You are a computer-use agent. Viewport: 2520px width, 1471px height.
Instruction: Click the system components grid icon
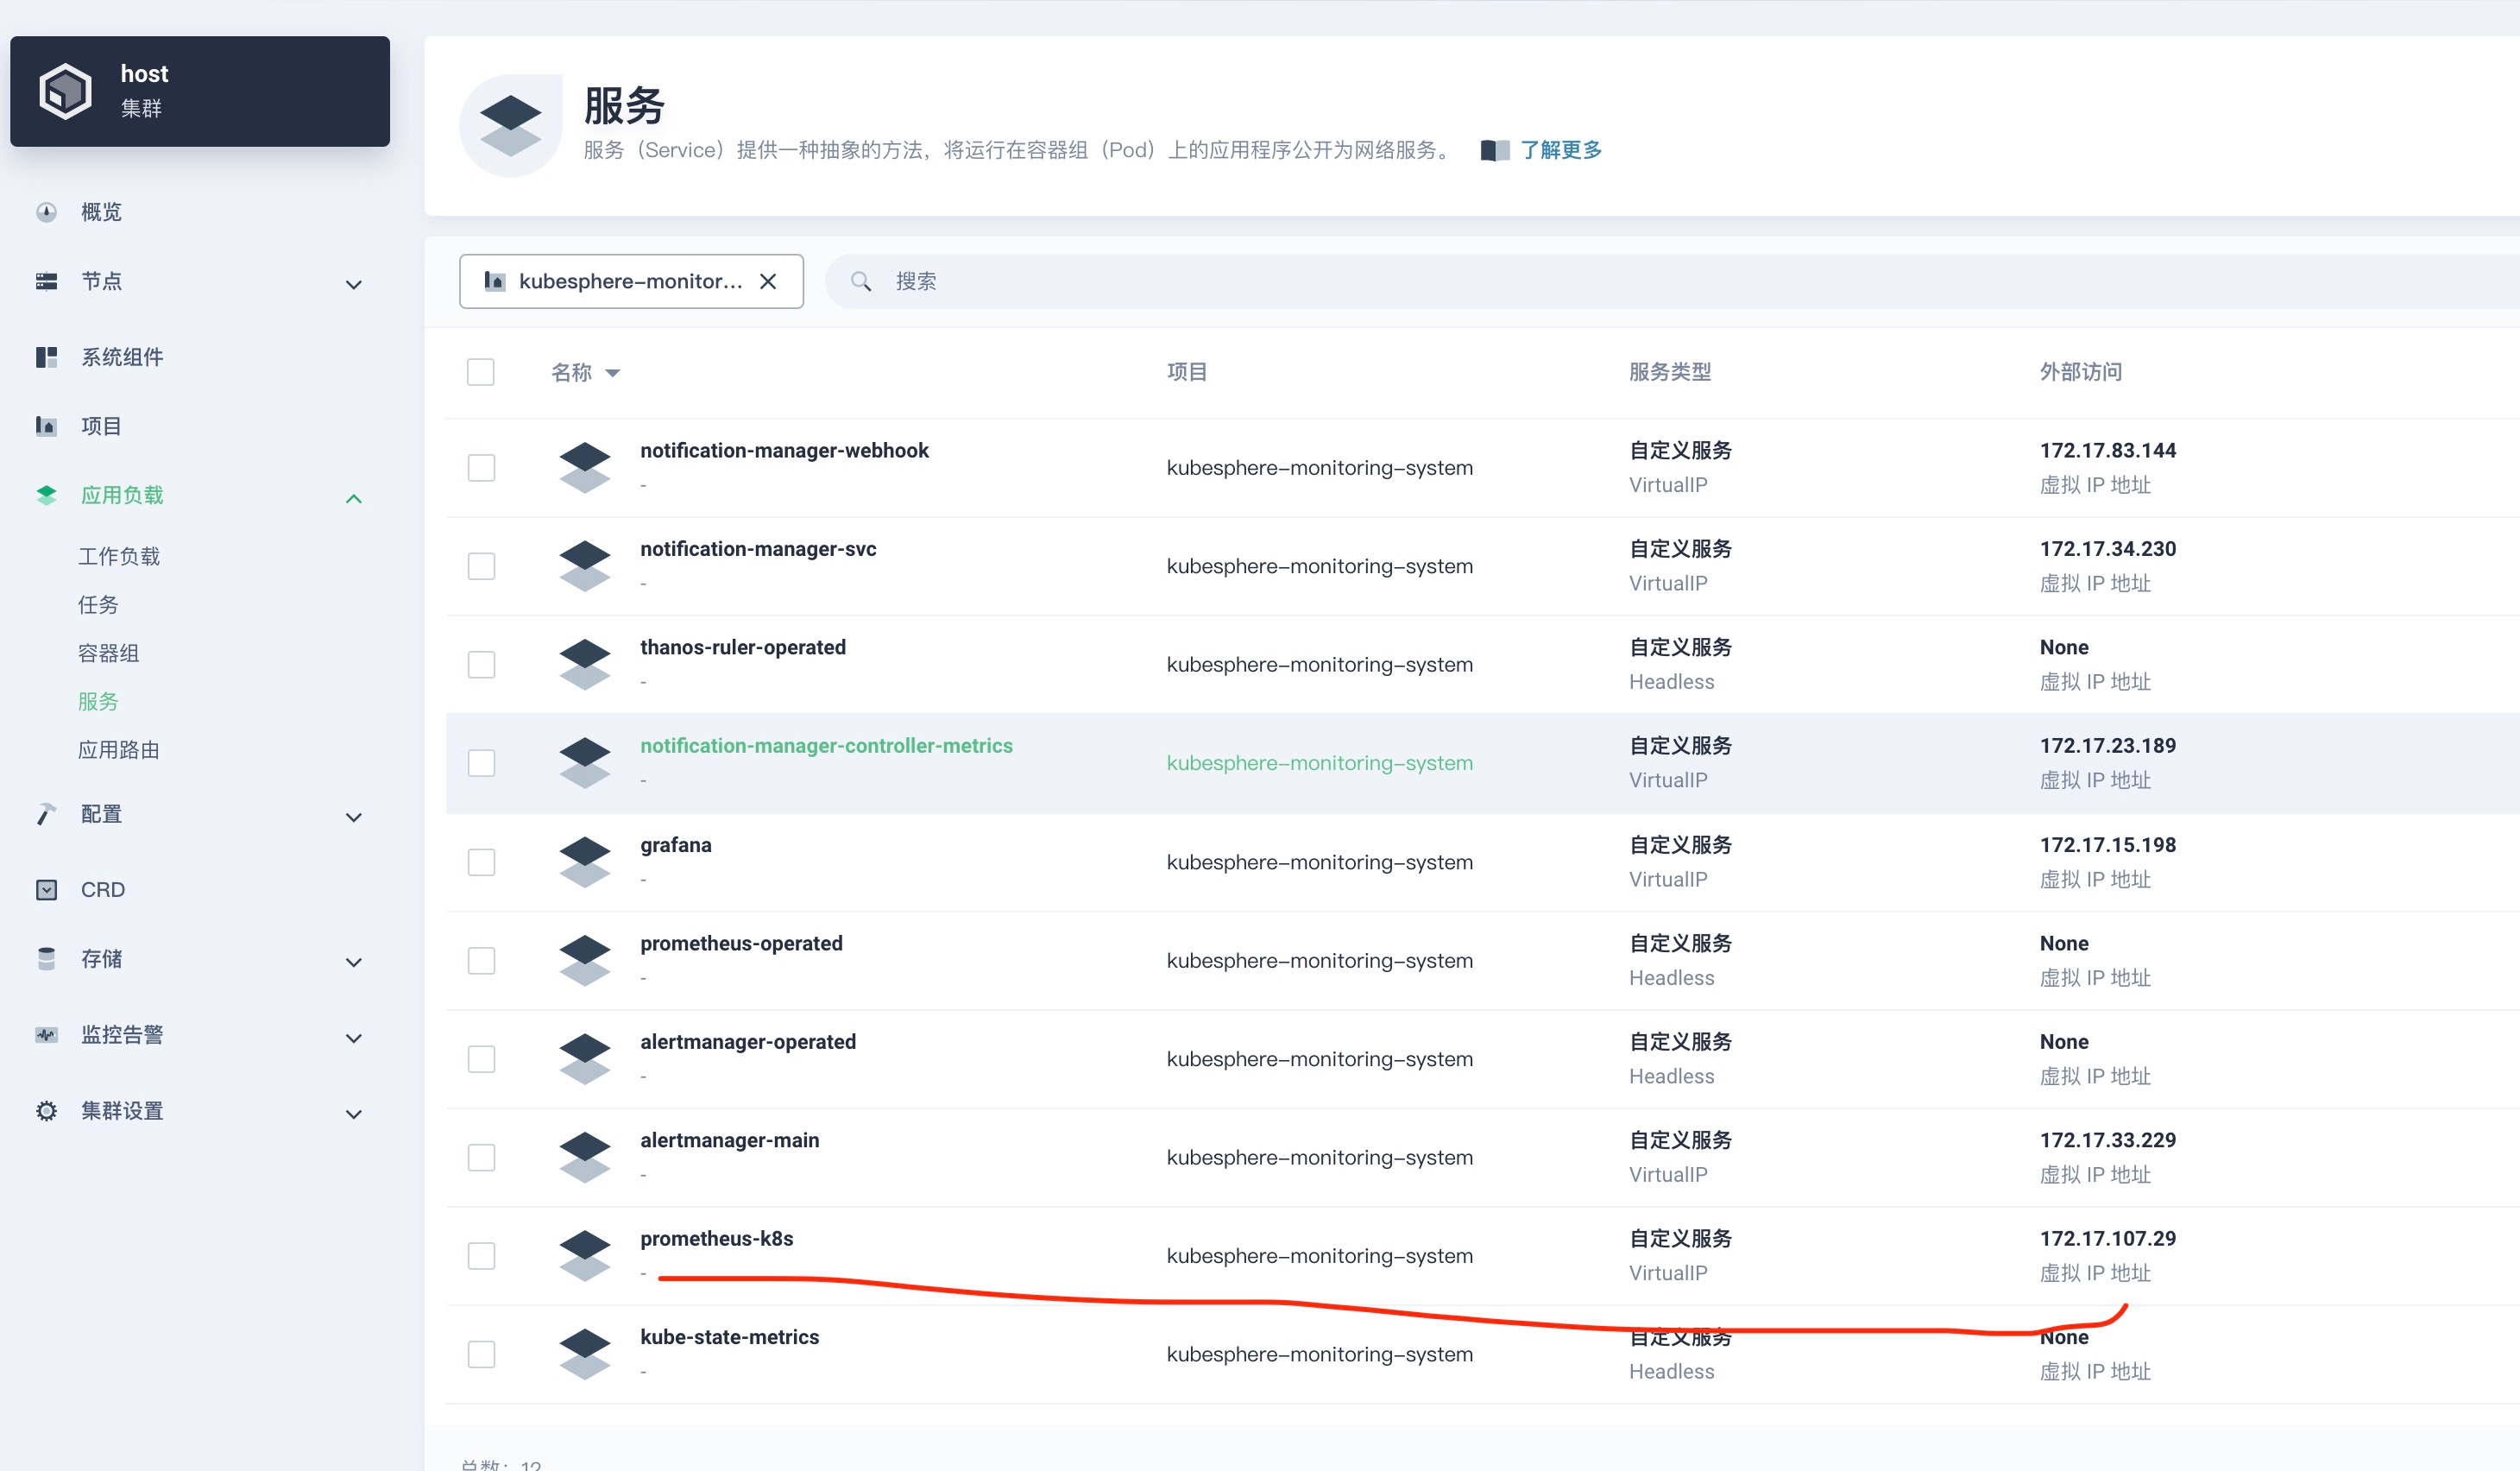click(46, 357)
